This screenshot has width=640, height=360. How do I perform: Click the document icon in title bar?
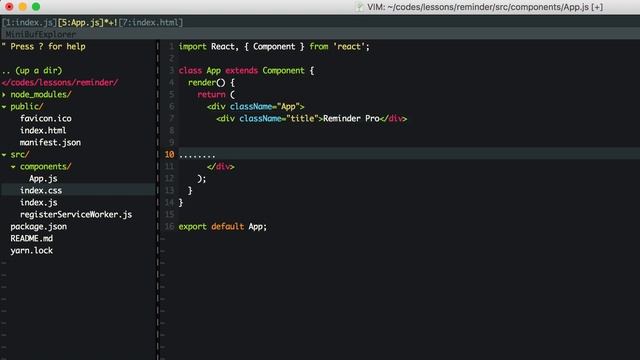point(359,7)
